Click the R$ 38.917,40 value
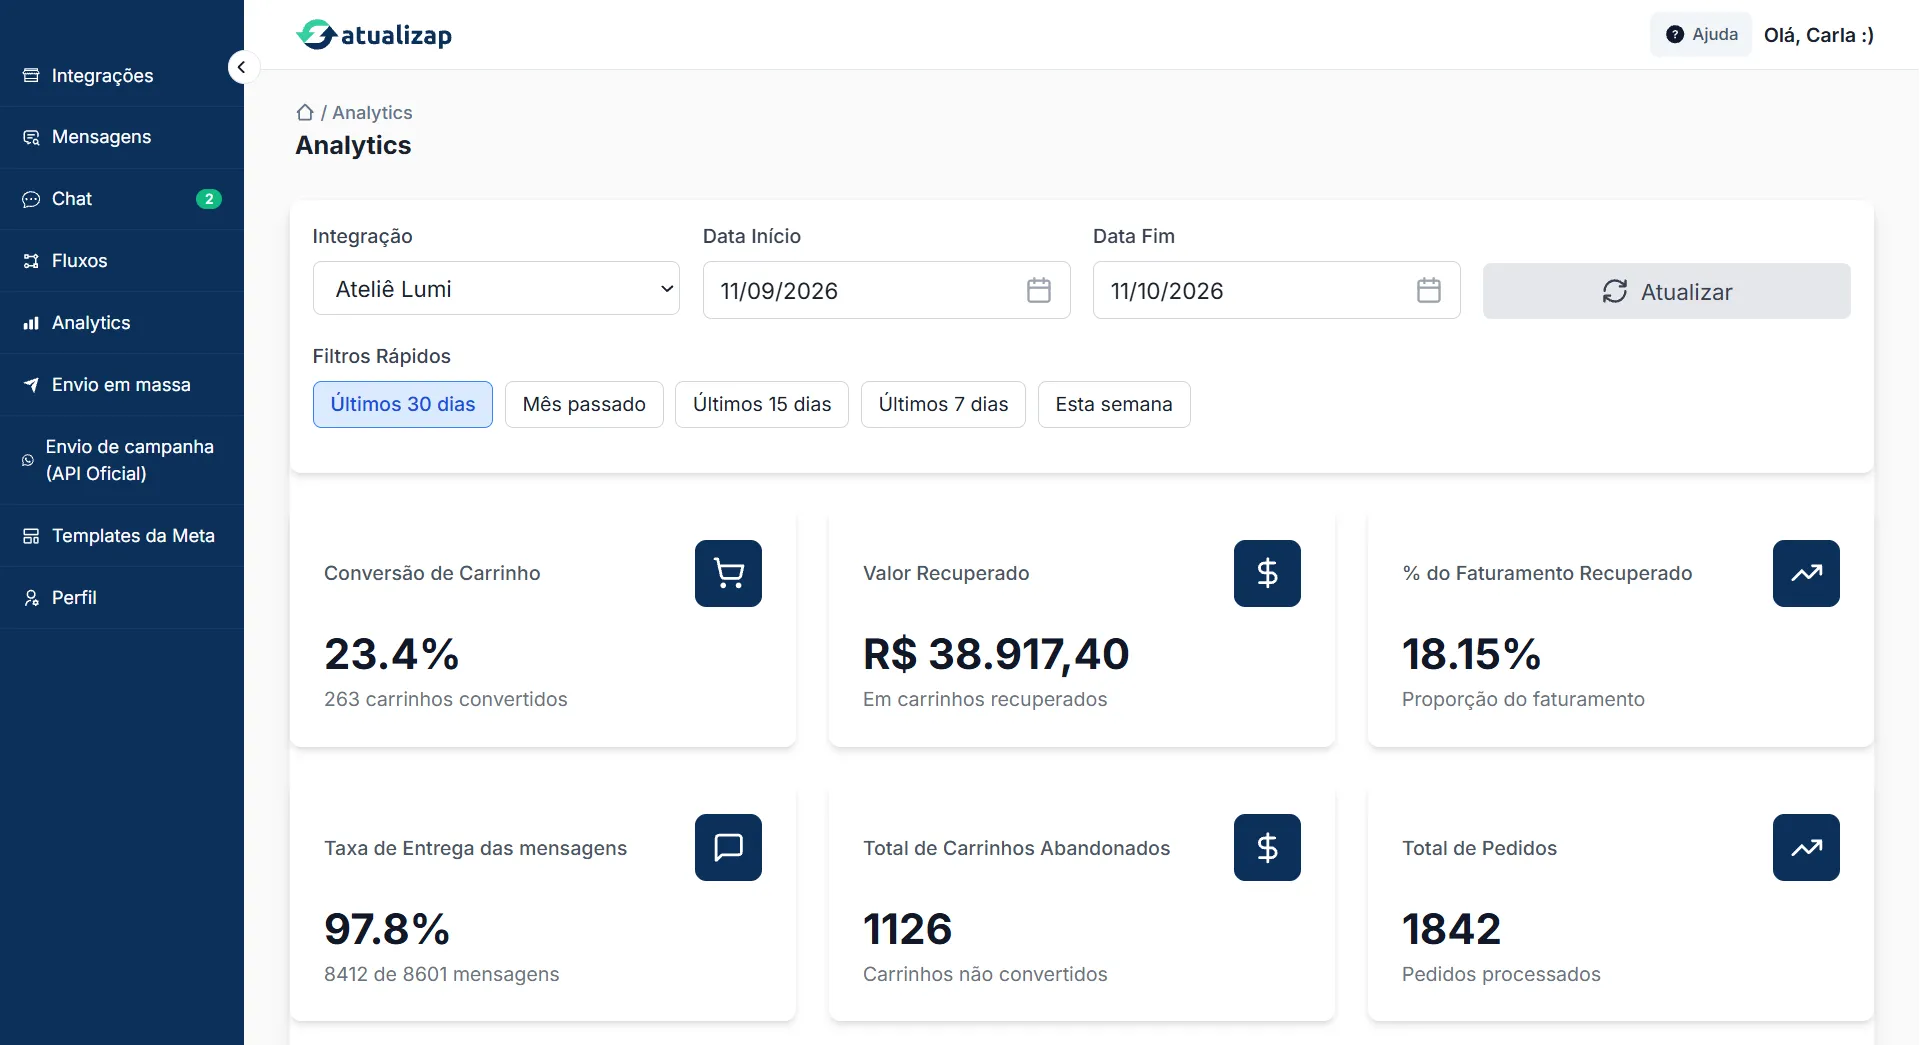This screenshot has height=1045, width=1920. [x=996, y=655]
